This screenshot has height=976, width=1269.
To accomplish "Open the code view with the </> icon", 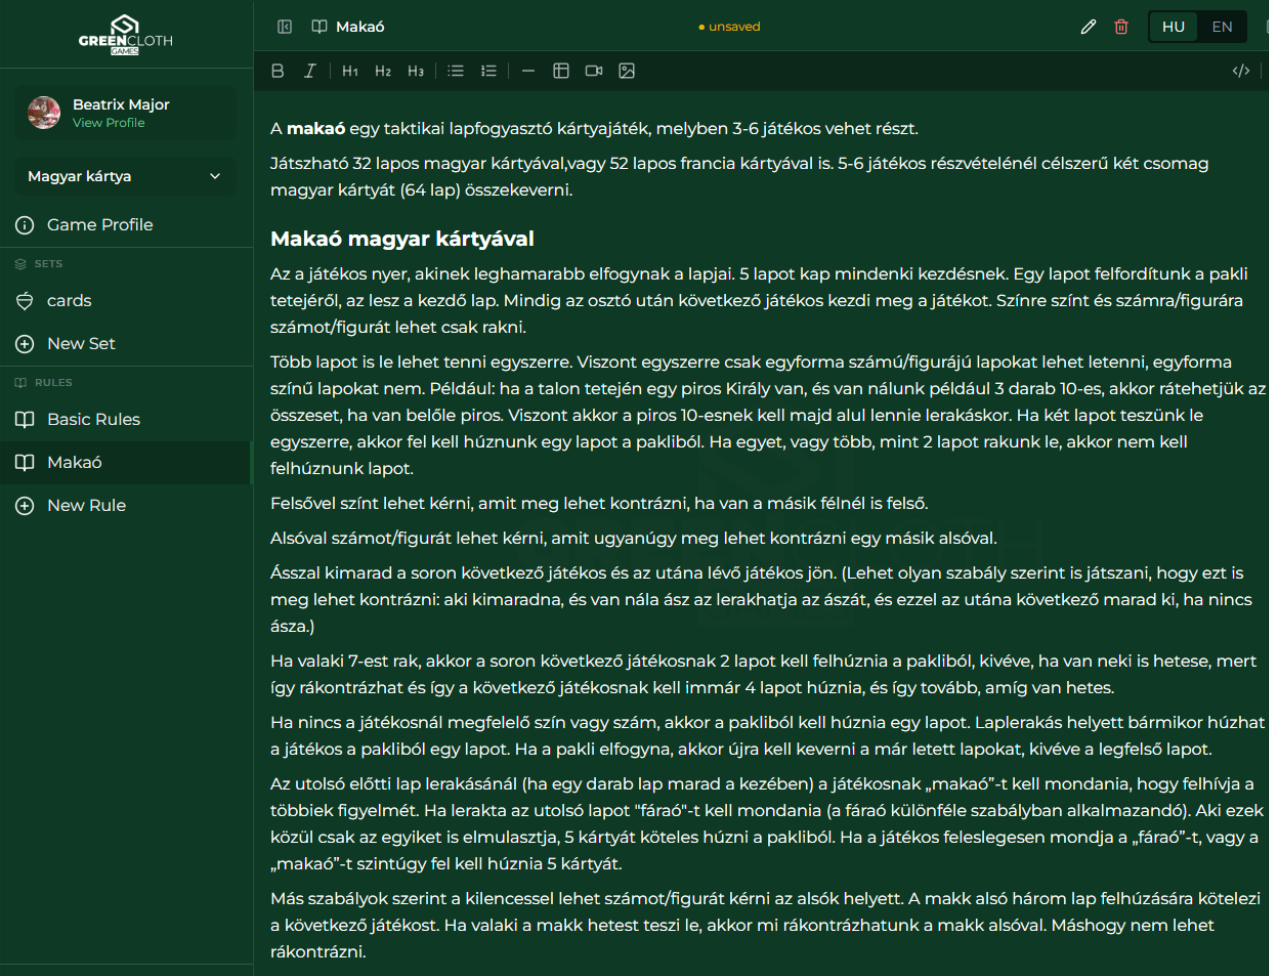I will tap(1241, 70).
